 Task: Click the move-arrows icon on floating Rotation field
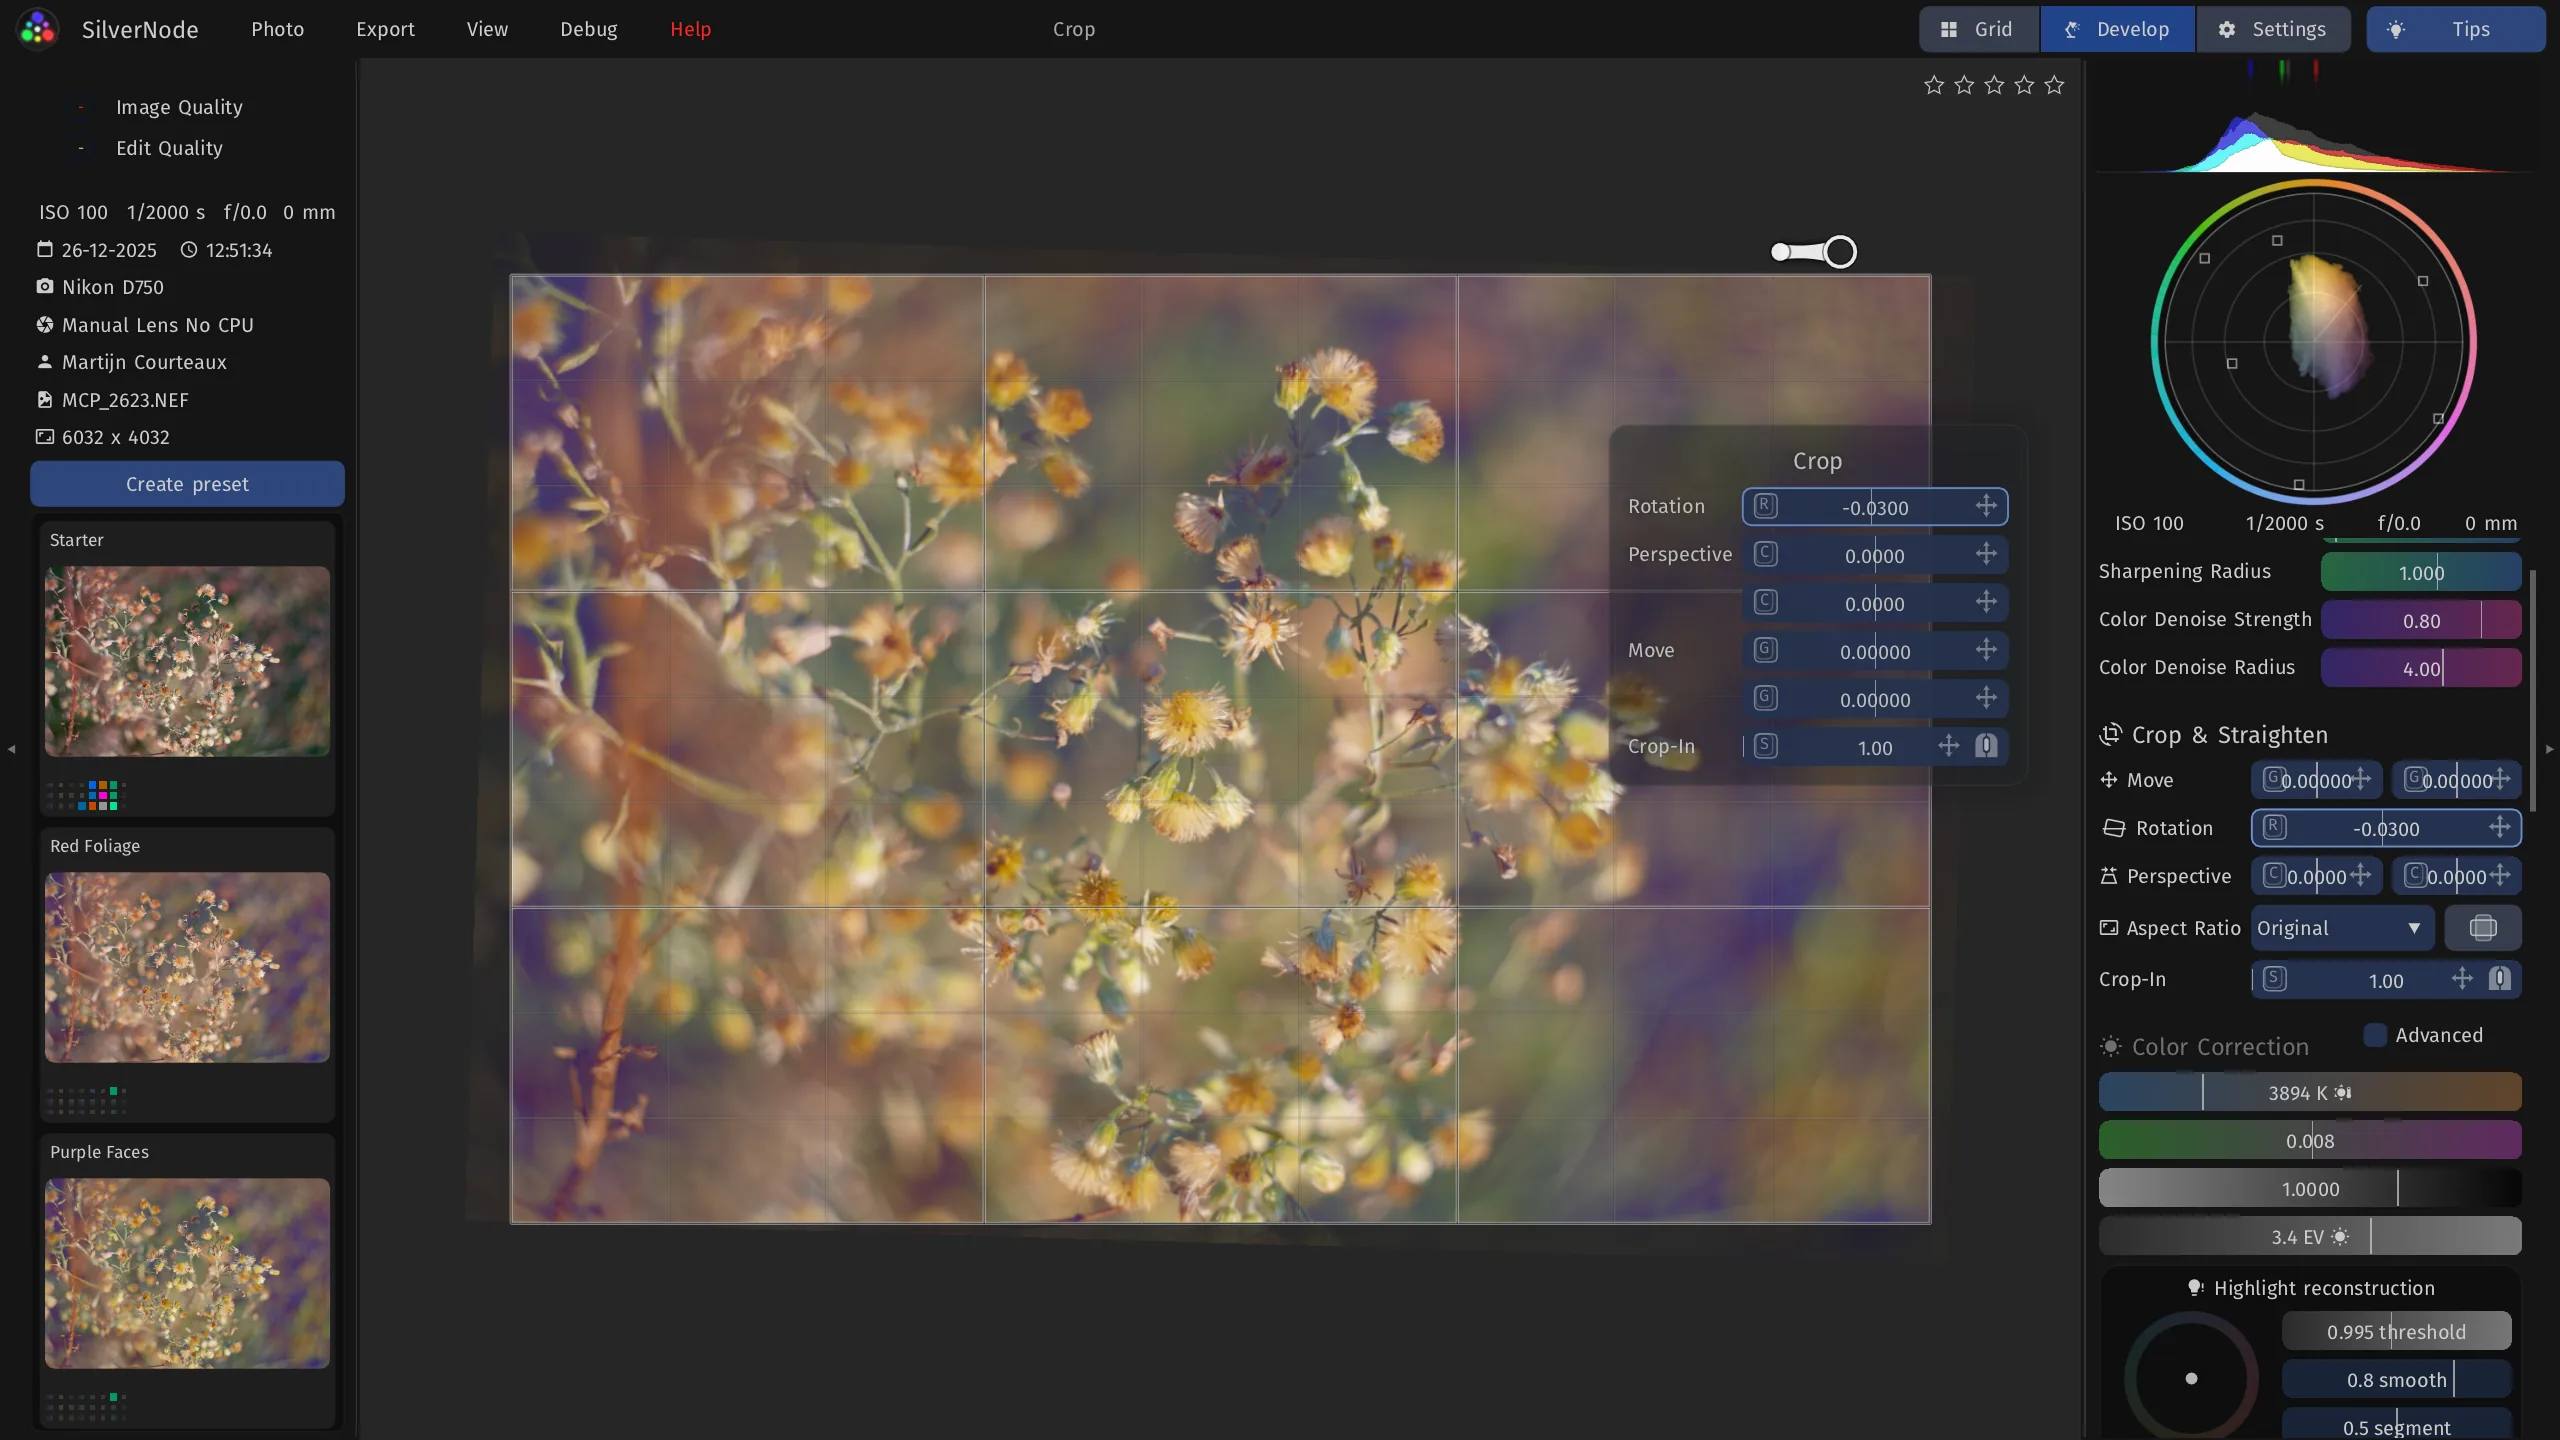click(1986, 506)
